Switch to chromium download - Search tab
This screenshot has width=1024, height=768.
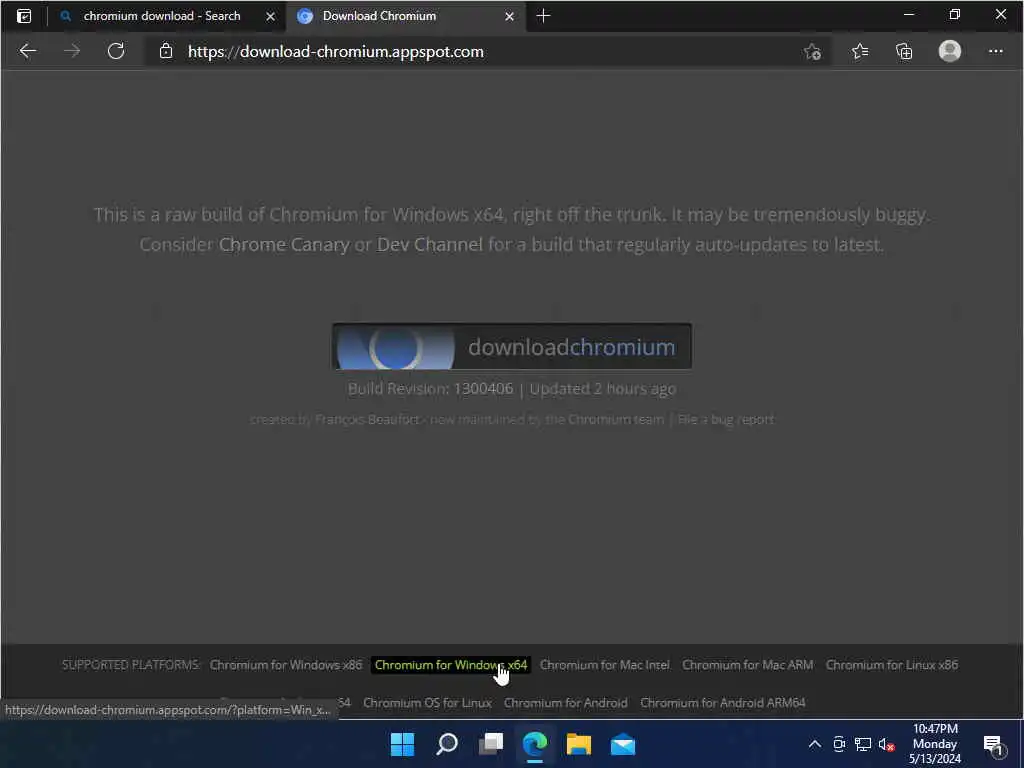point(162,16)
